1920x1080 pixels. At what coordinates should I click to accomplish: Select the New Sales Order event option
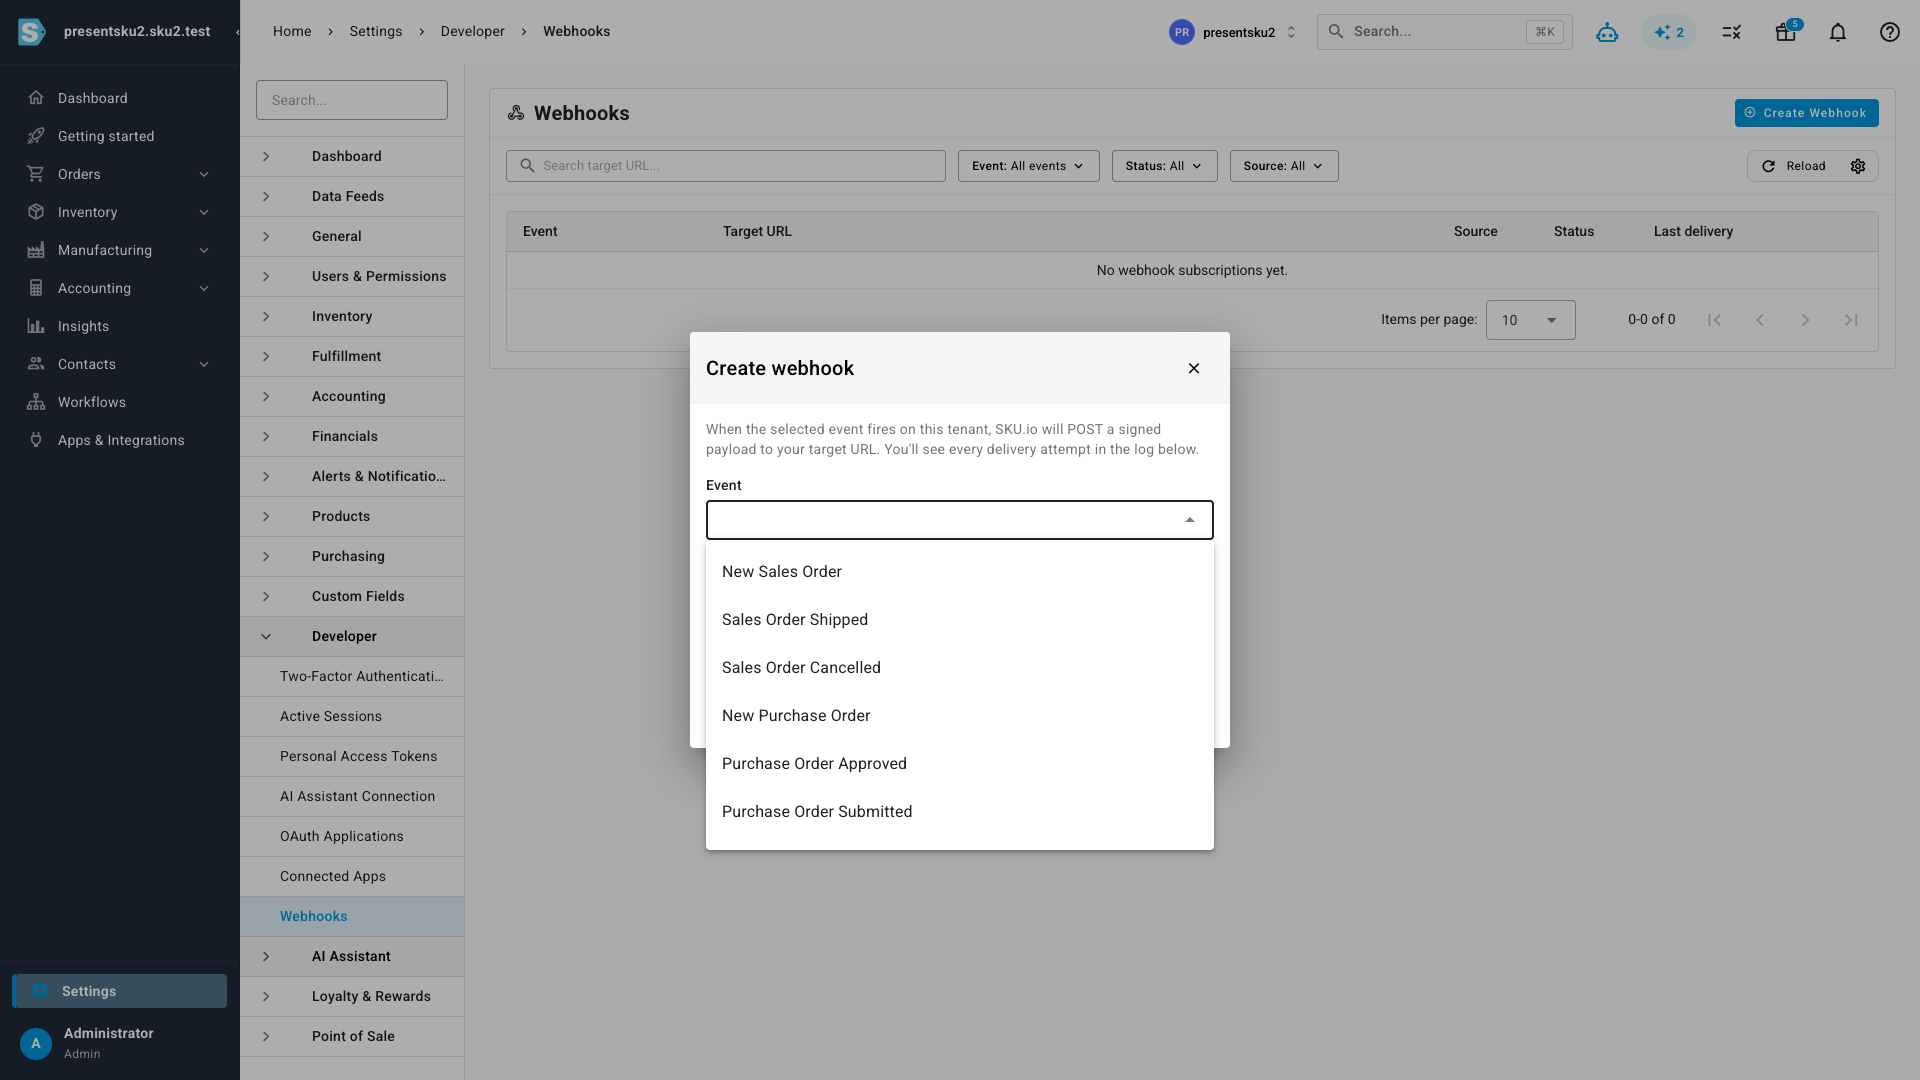click(960, 572)
